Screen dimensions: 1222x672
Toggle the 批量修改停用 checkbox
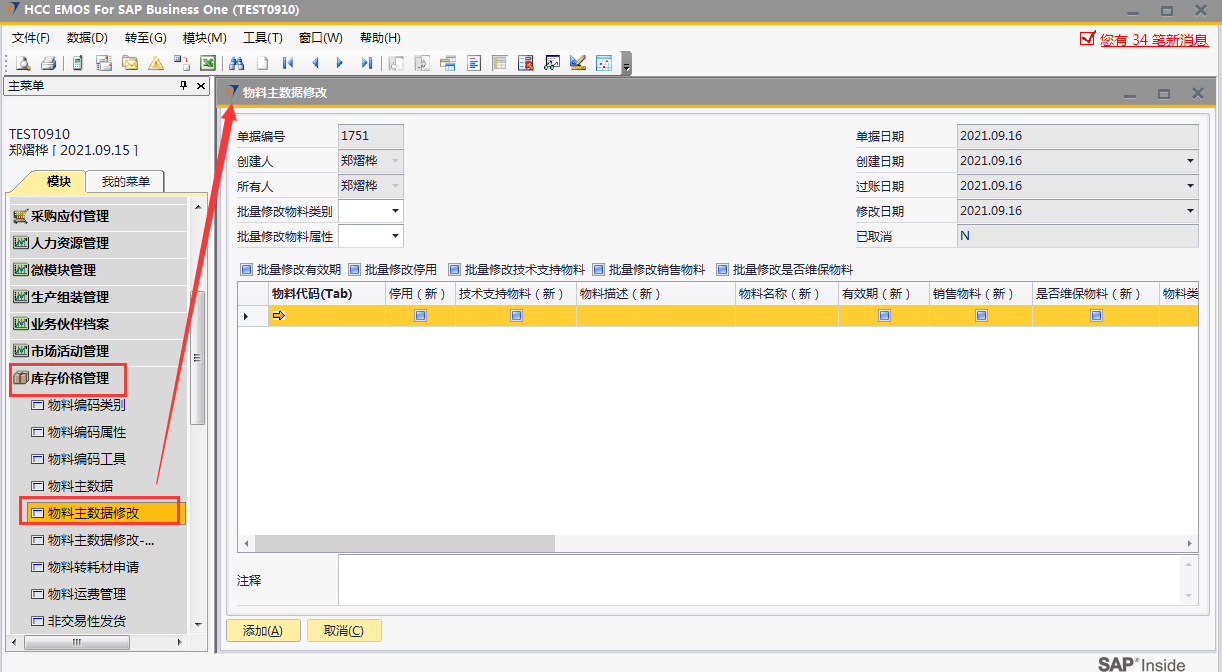(354, 270)
